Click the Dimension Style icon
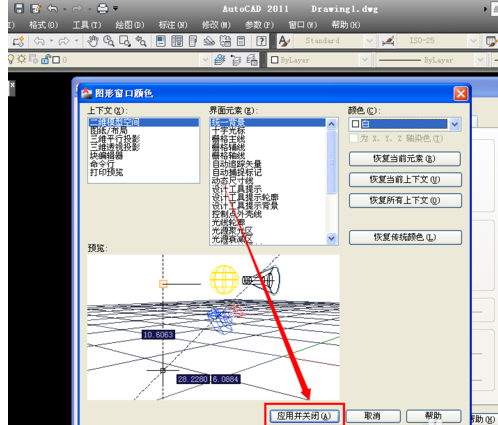The height and width of the screenshot is (425, 498). point(388,41)
